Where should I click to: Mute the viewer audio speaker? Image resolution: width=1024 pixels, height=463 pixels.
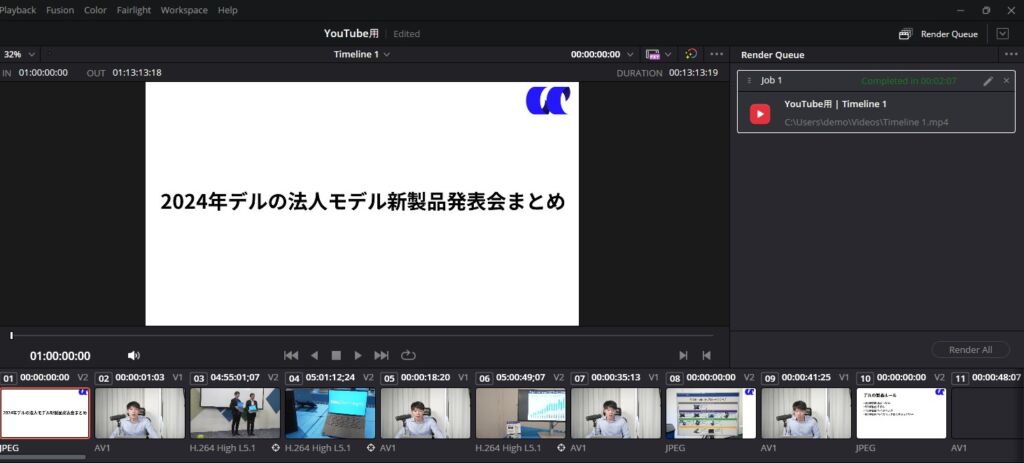(134, 355)
